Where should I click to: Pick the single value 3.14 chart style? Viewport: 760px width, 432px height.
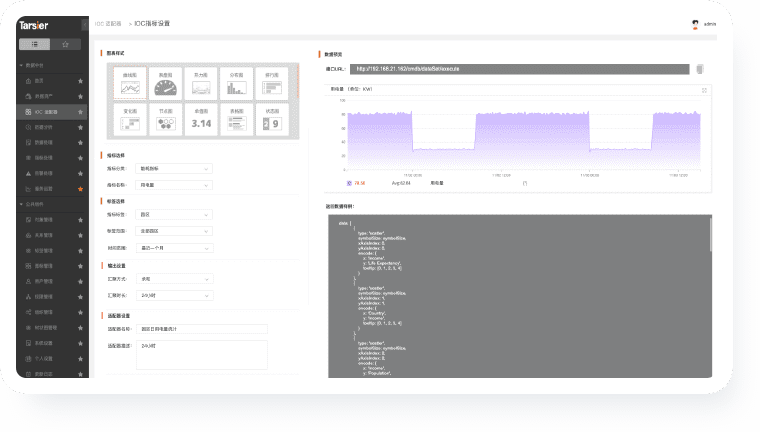click(x=201, y=119)
